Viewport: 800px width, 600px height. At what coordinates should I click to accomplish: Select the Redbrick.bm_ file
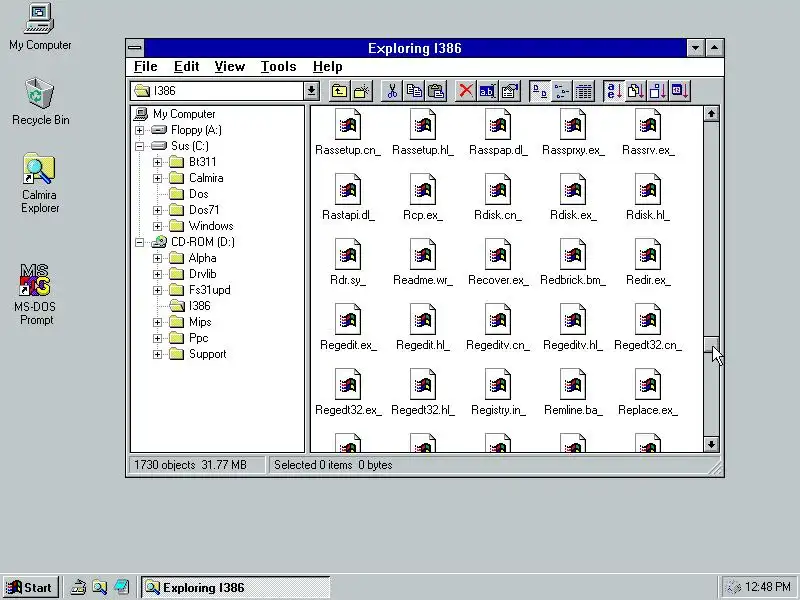pyautogui.click(x=573, y=262)
